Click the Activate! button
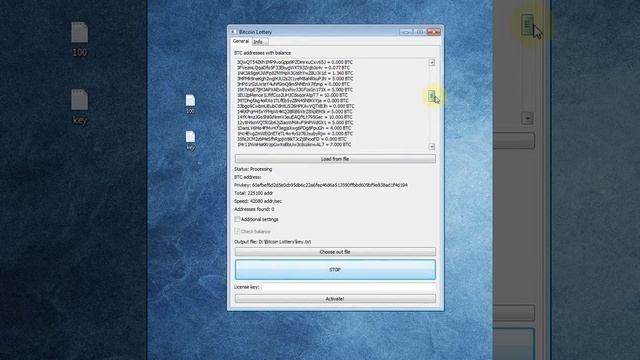Image resolution: width=640 pixels, height=360 pixels. (335, 299)
